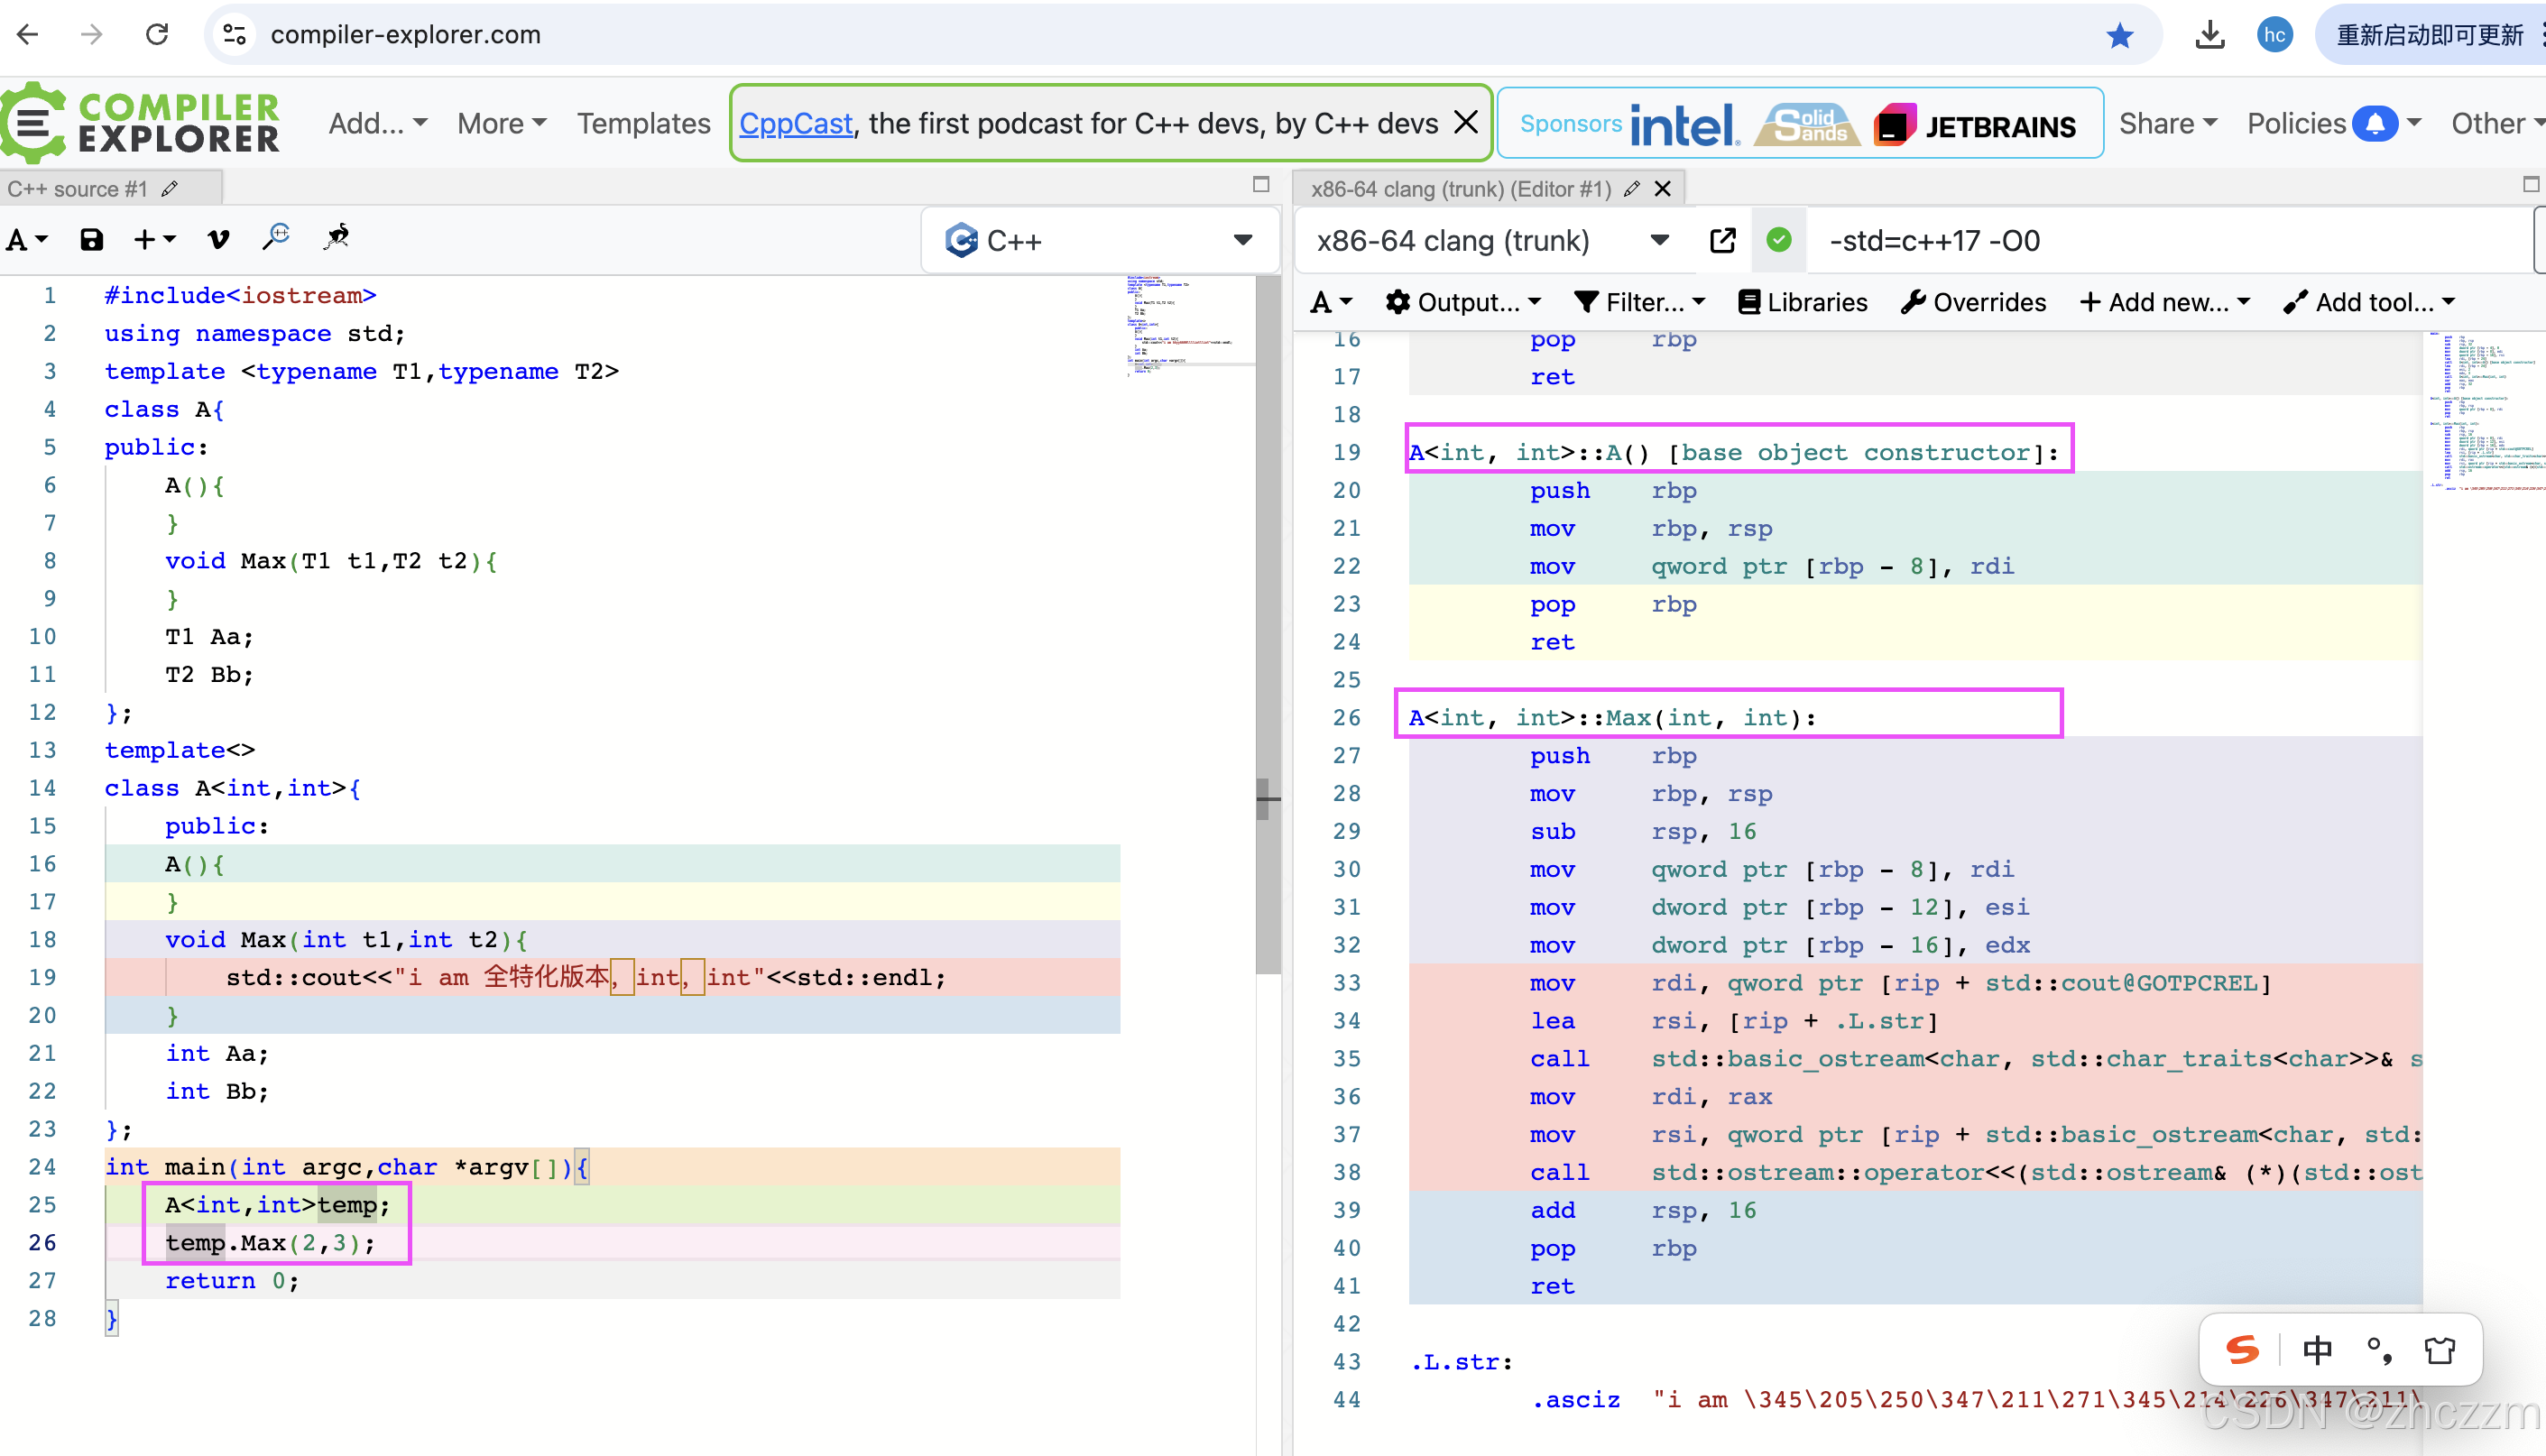Image resolution: width=2546 pixels, height=1456 pixels.
Task: Click pencil icon to rename C++ source tab
Action: point(171,189)
